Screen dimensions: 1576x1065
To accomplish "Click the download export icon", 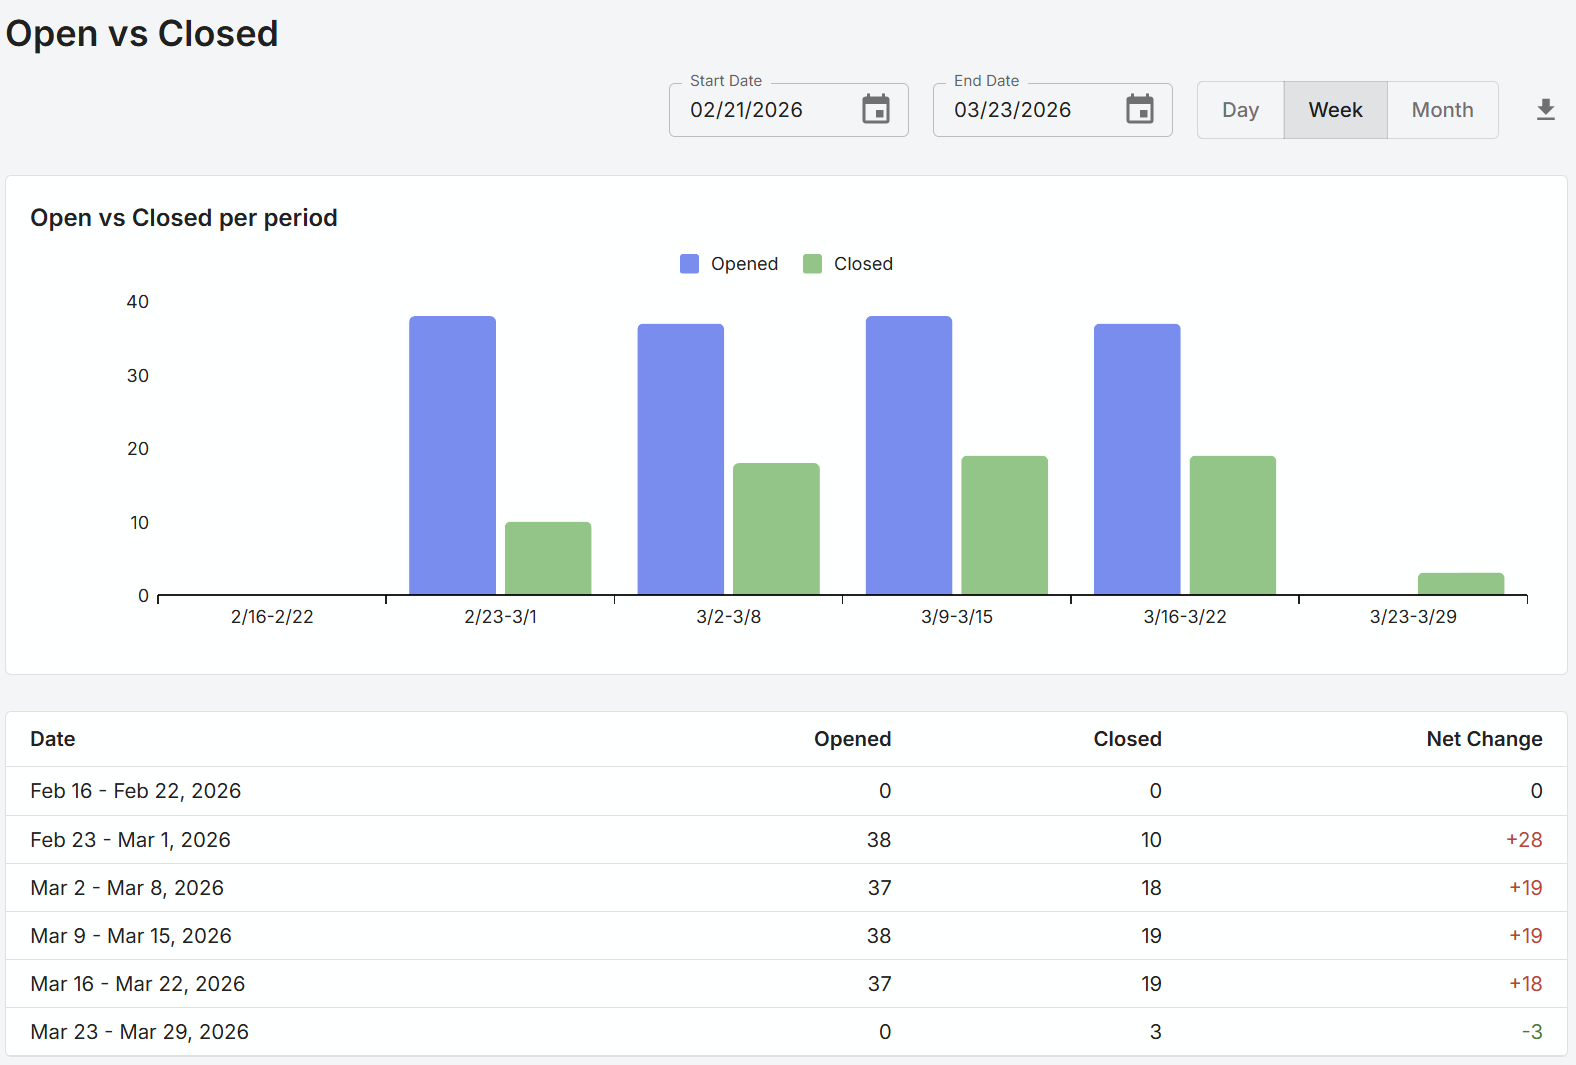I will (1545, 110).
